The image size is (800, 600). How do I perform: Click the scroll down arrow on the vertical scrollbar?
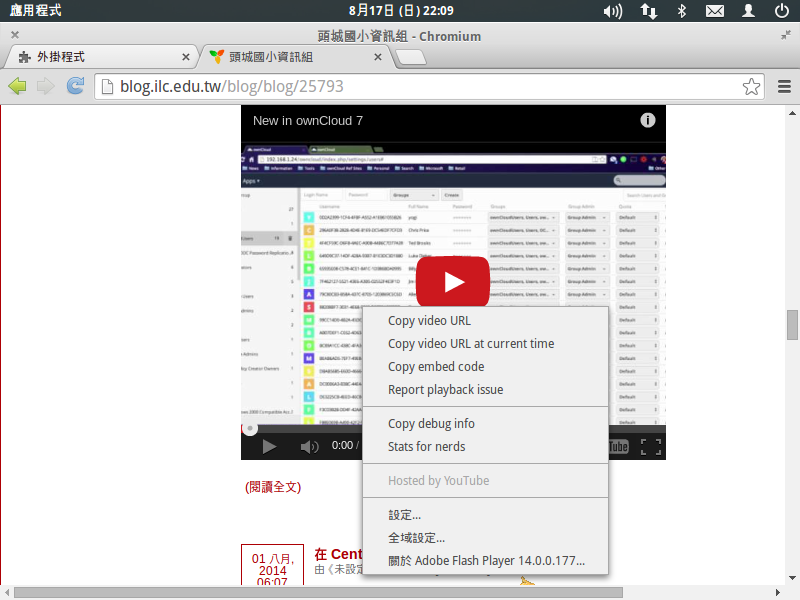click(x=792, y=578)
